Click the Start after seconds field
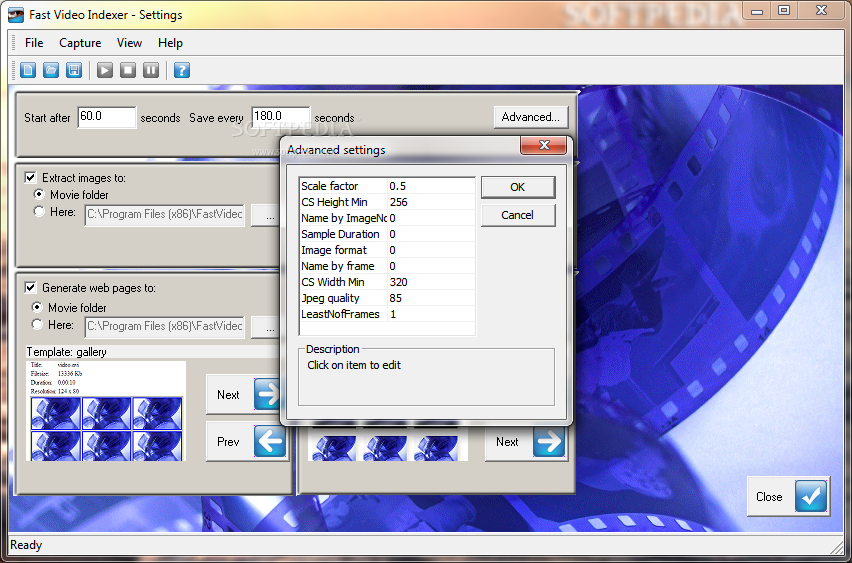The image size is (852, 563). 106,117
